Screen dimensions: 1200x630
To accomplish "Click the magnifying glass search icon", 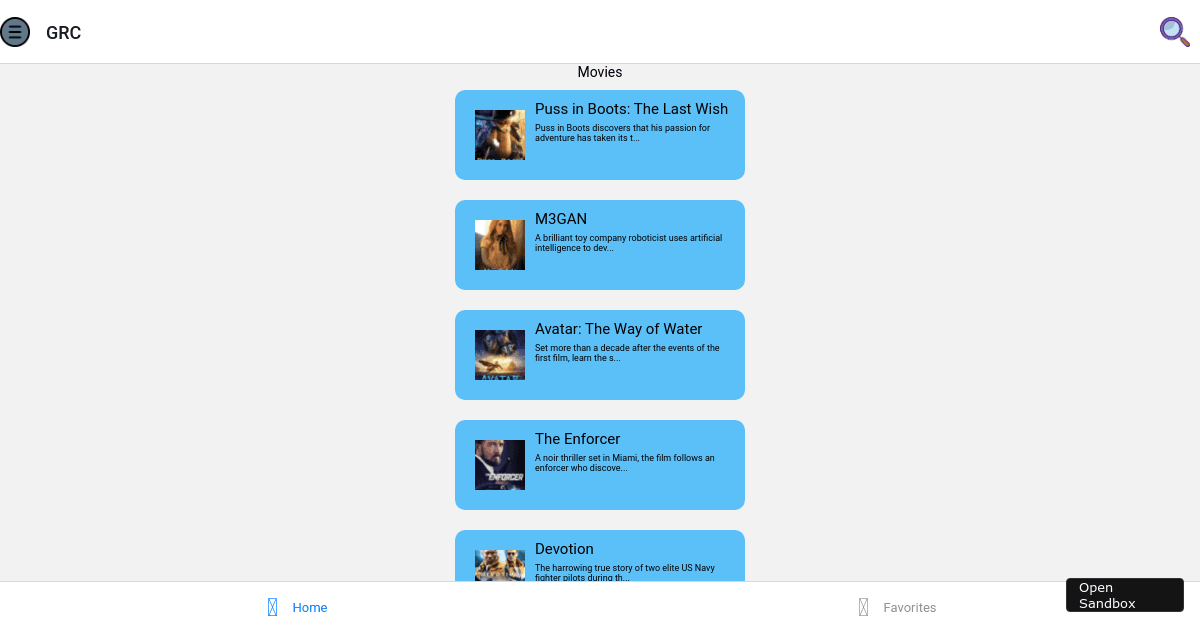I will 1174,32.
